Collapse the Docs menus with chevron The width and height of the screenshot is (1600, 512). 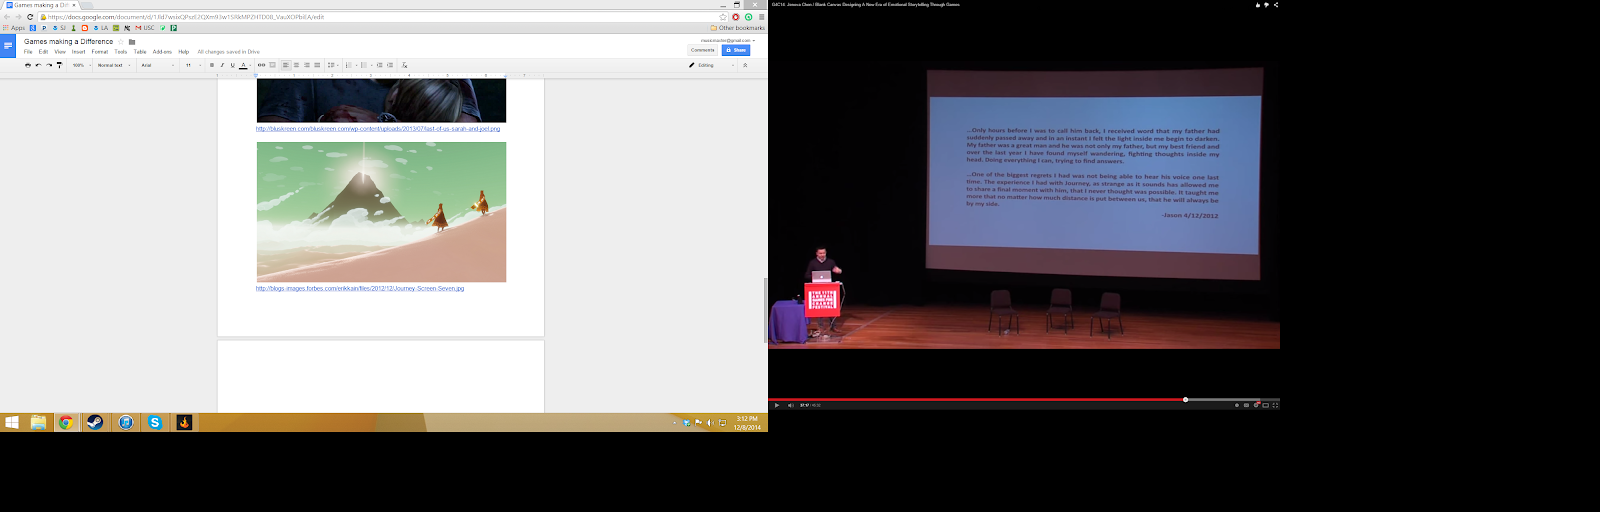pos(745,65)
